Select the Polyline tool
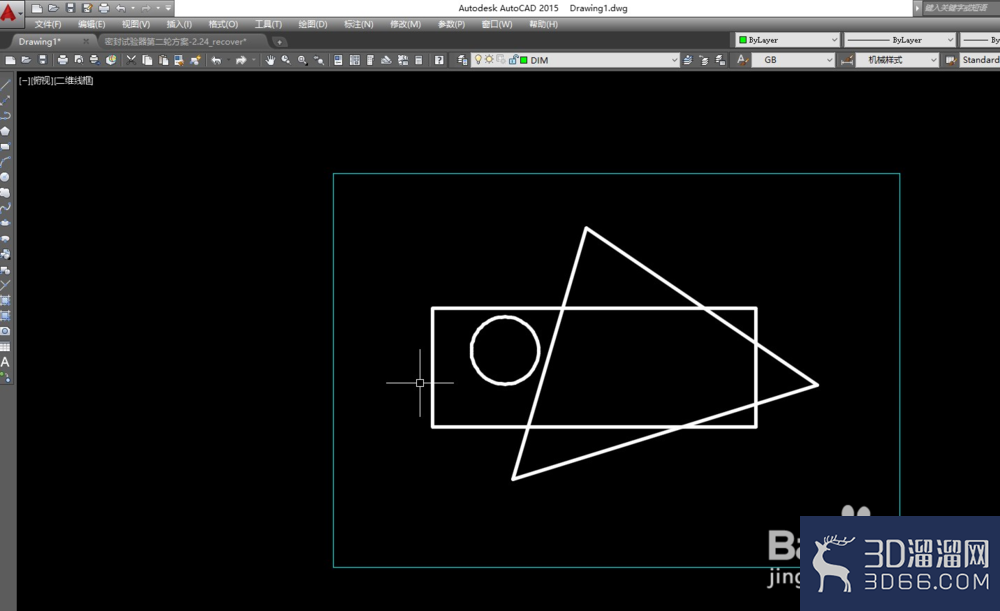 [5, 115]
